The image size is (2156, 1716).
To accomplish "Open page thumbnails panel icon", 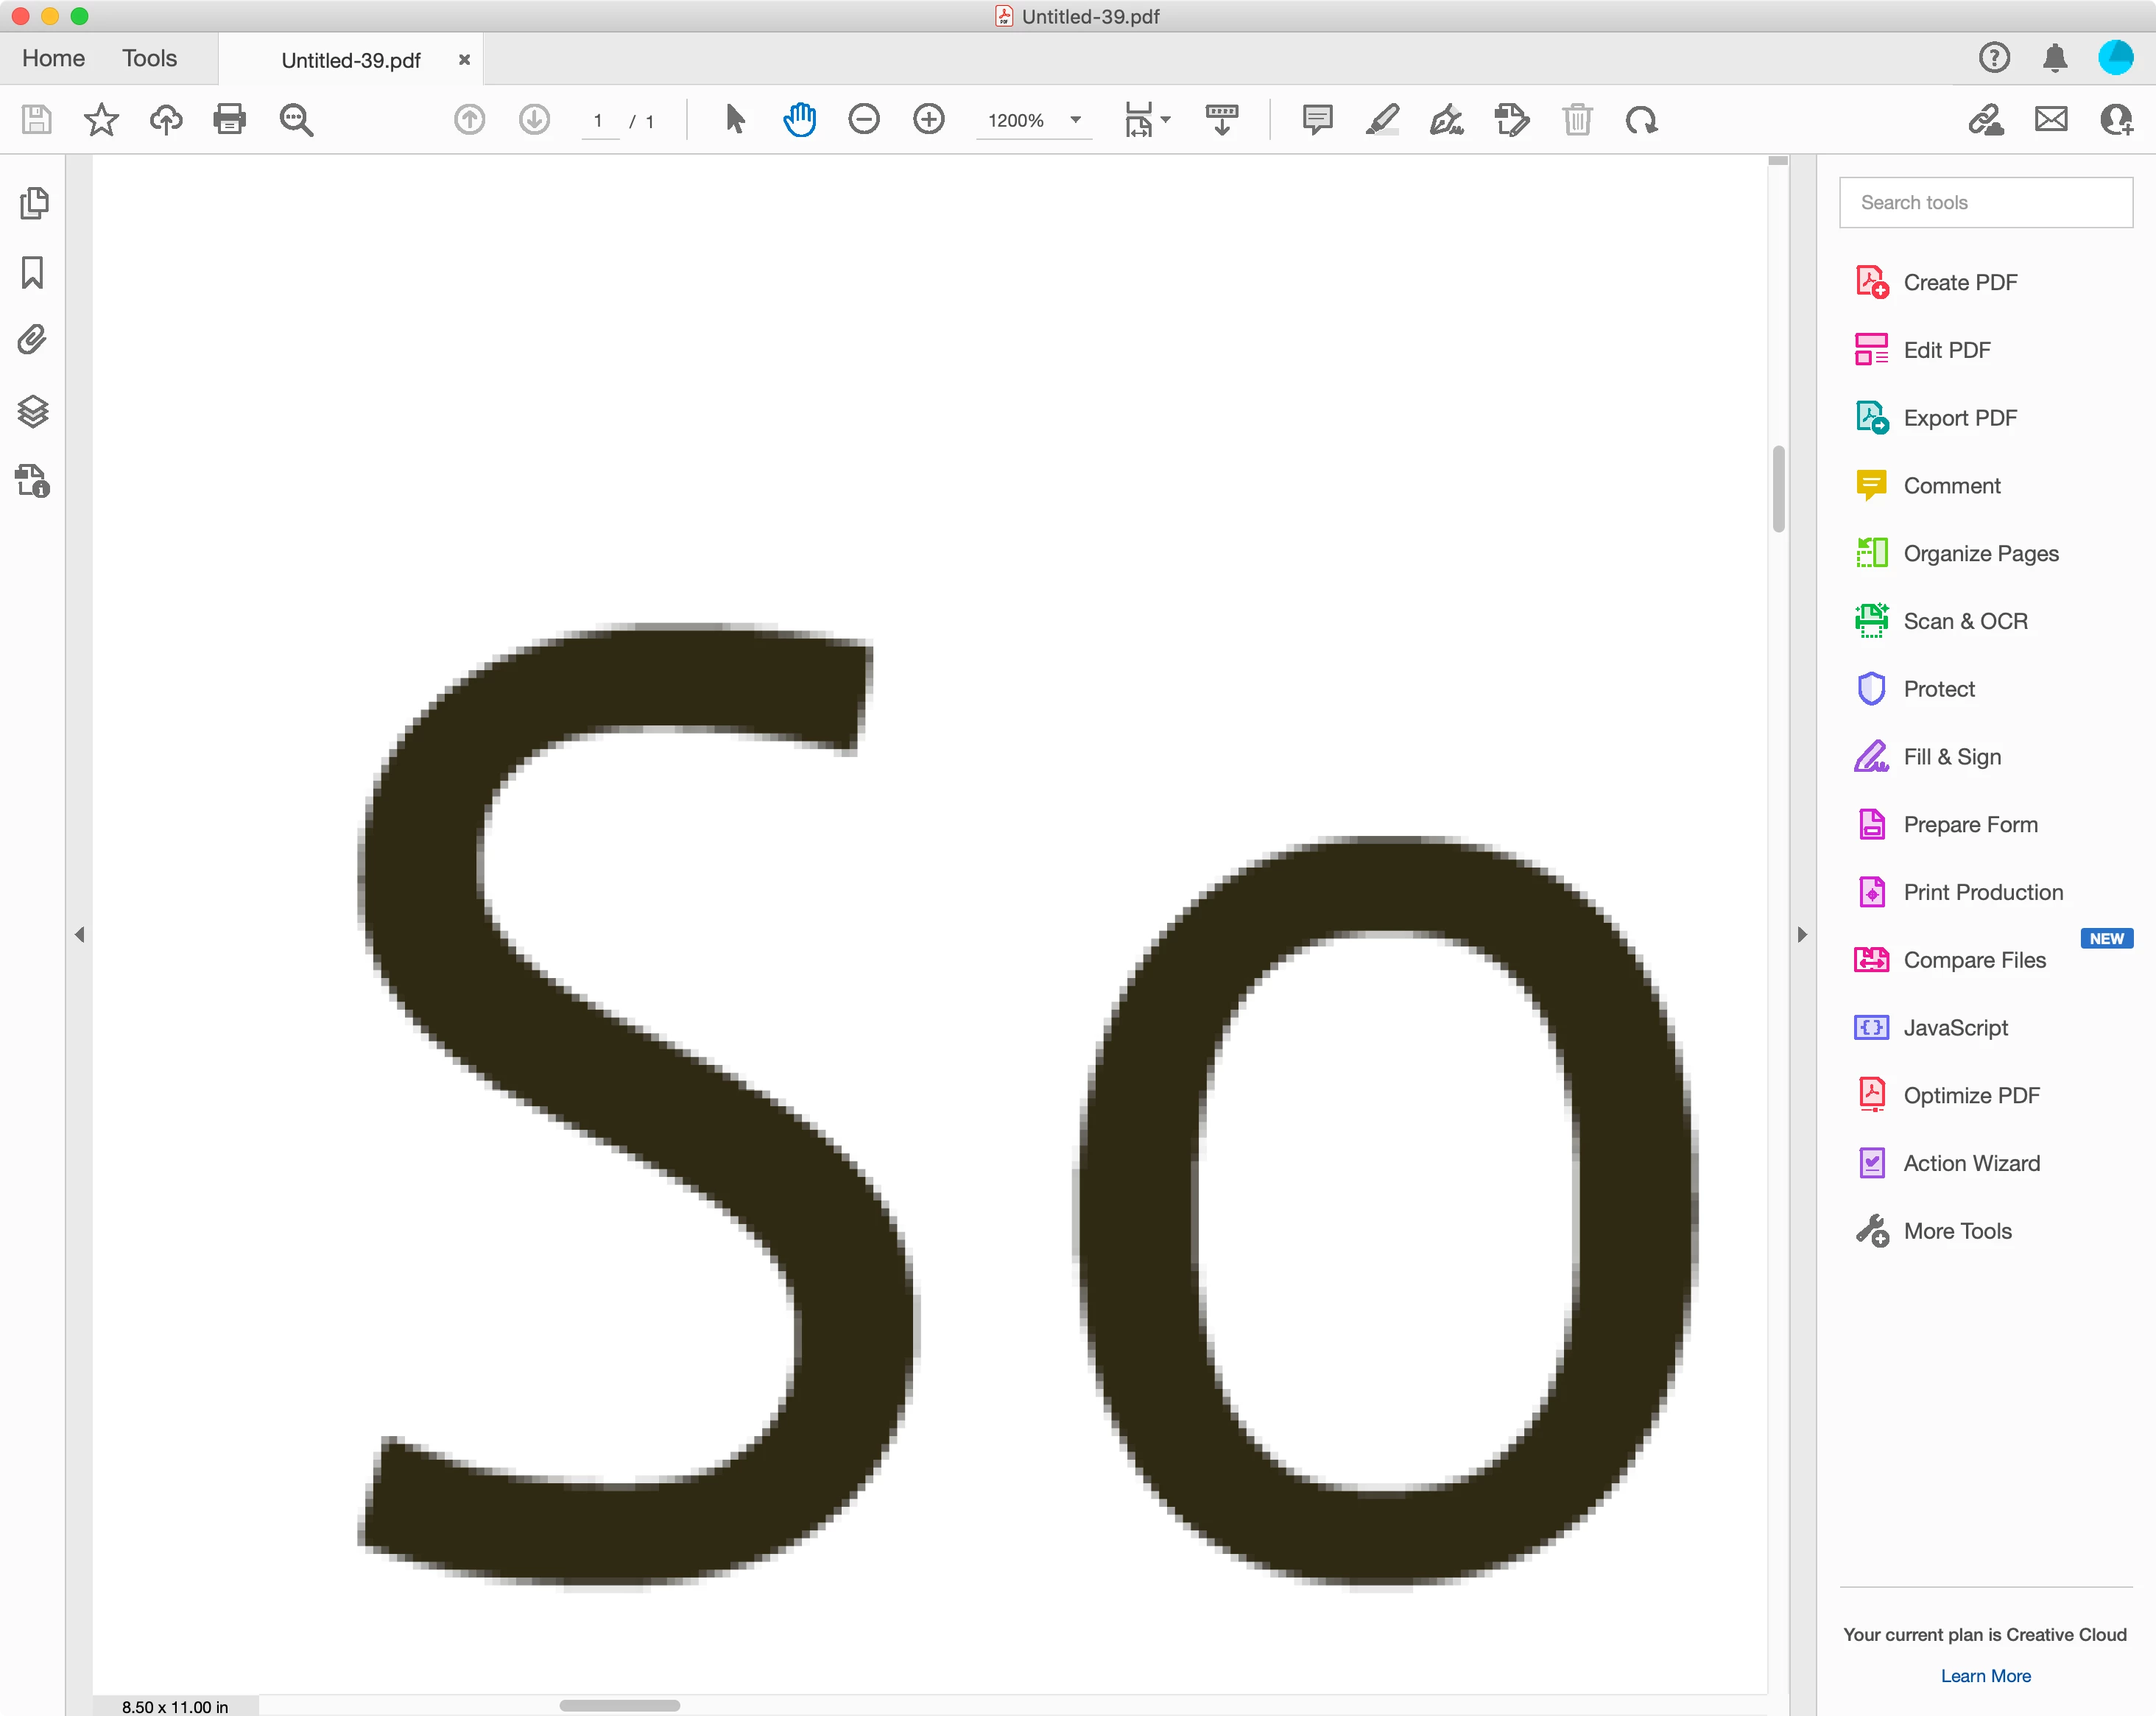I will point(33,203).
